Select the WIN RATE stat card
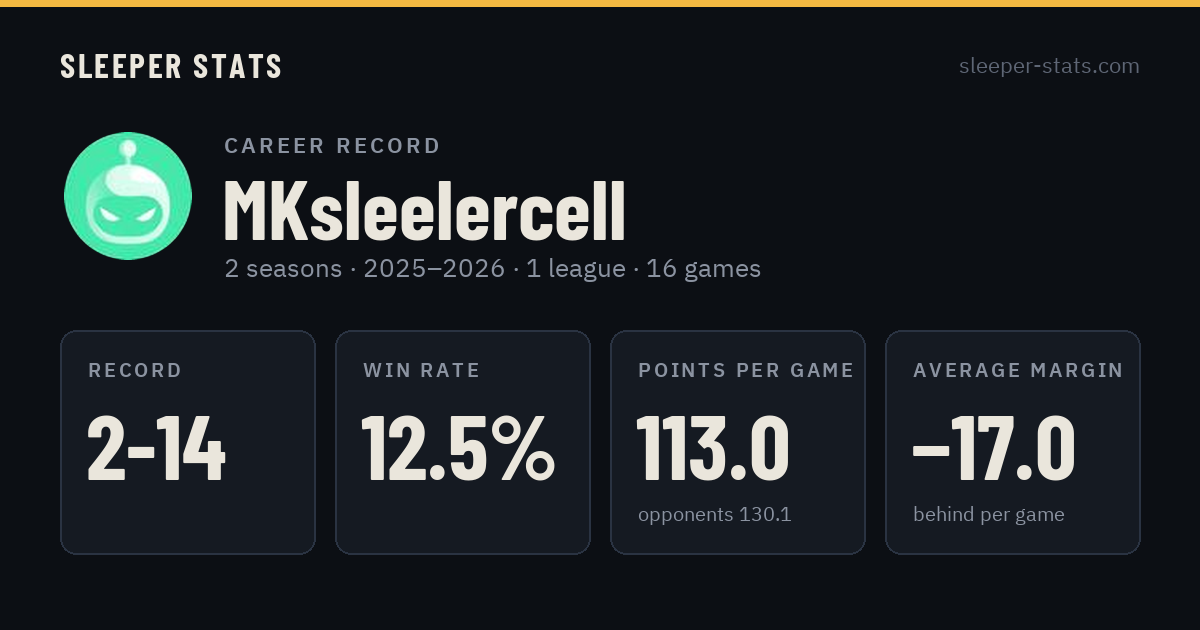This screenshot has width=1200, height=630. click(463, 442)
